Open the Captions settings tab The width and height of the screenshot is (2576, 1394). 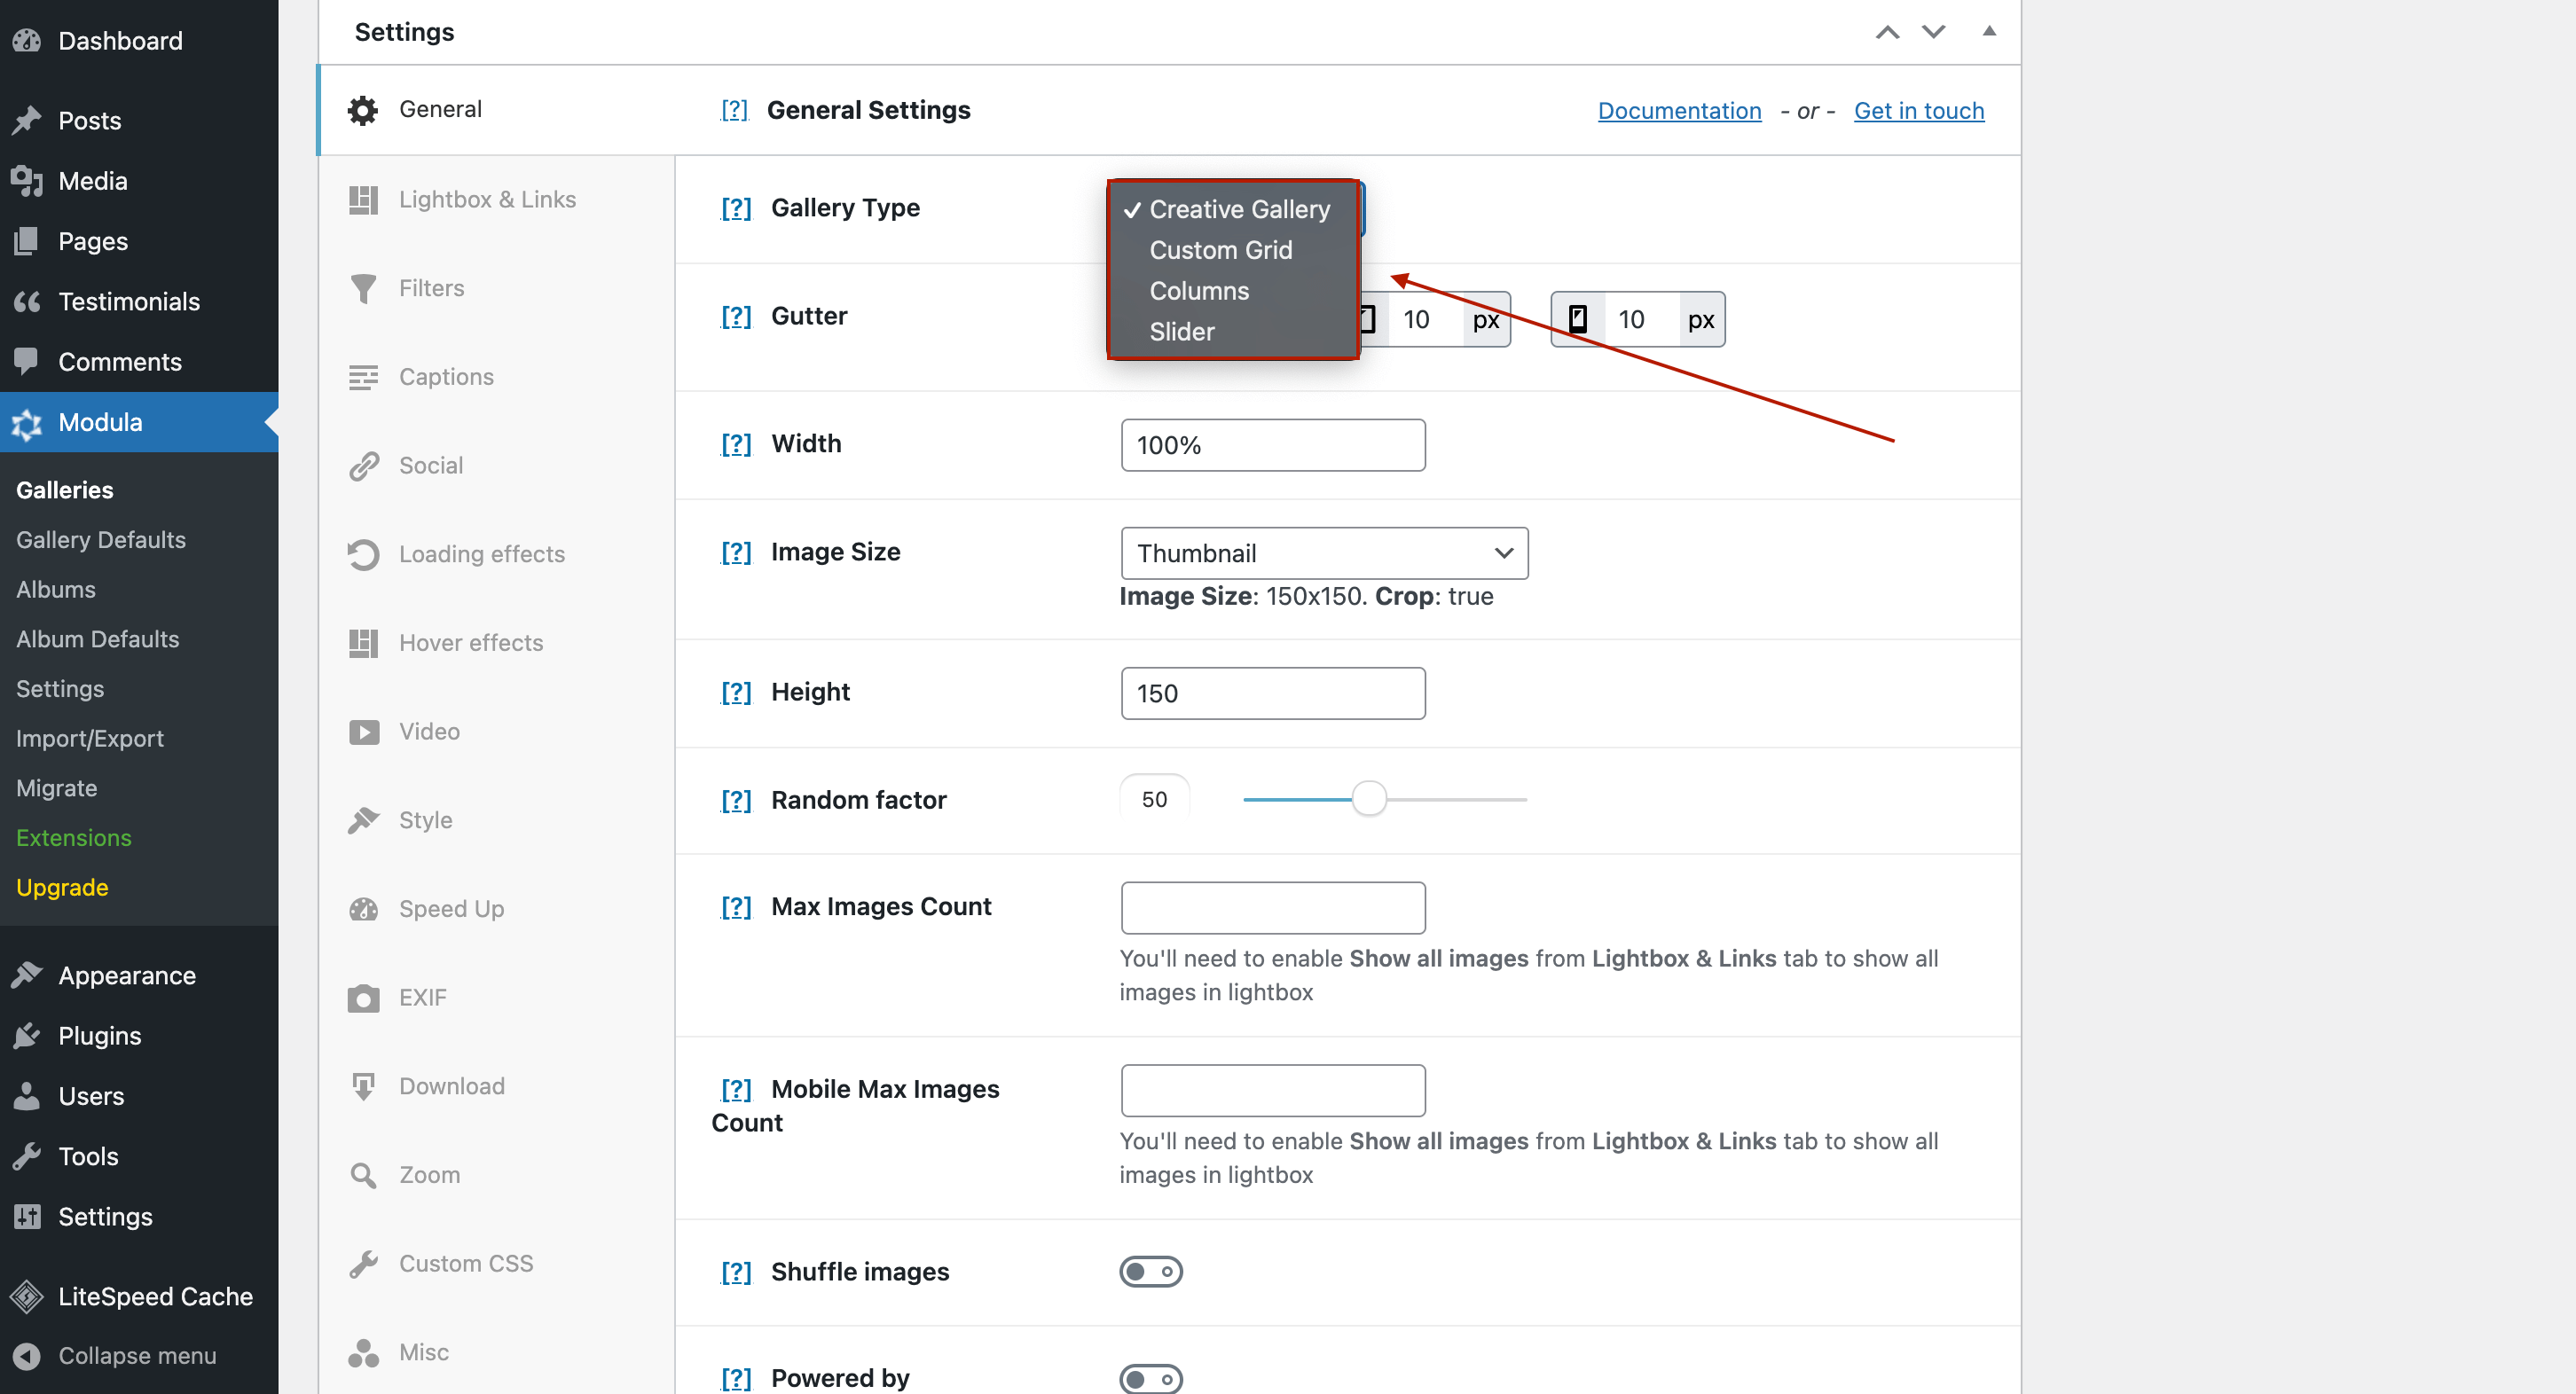446,376
